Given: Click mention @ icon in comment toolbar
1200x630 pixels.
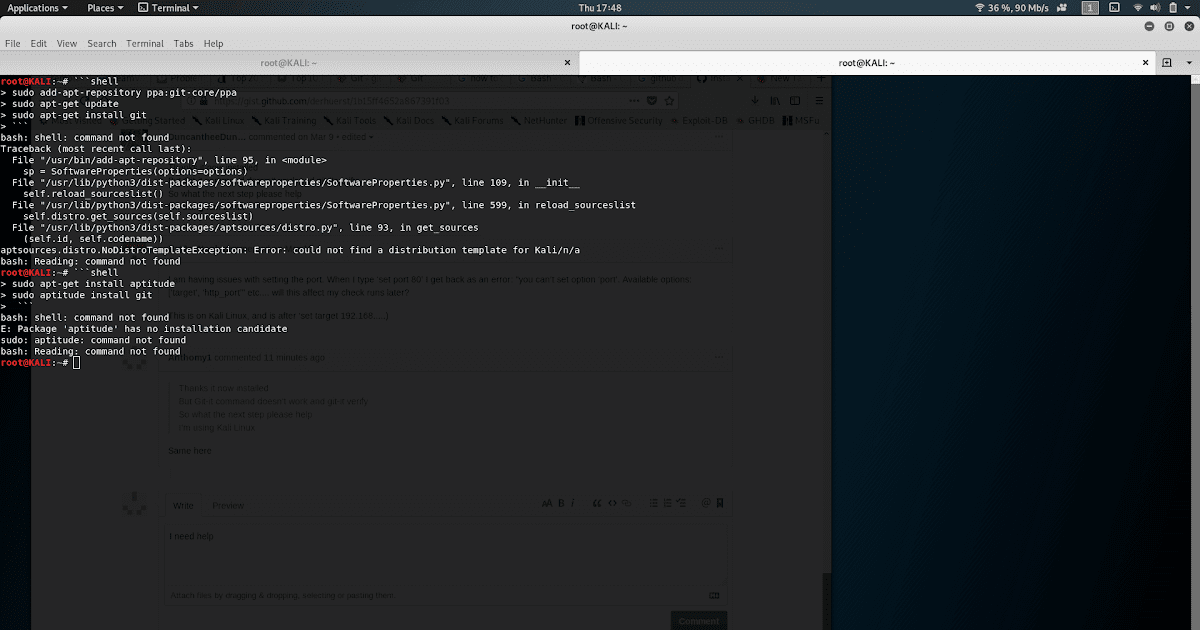Looking at the screenshot, I should (705, 503).
